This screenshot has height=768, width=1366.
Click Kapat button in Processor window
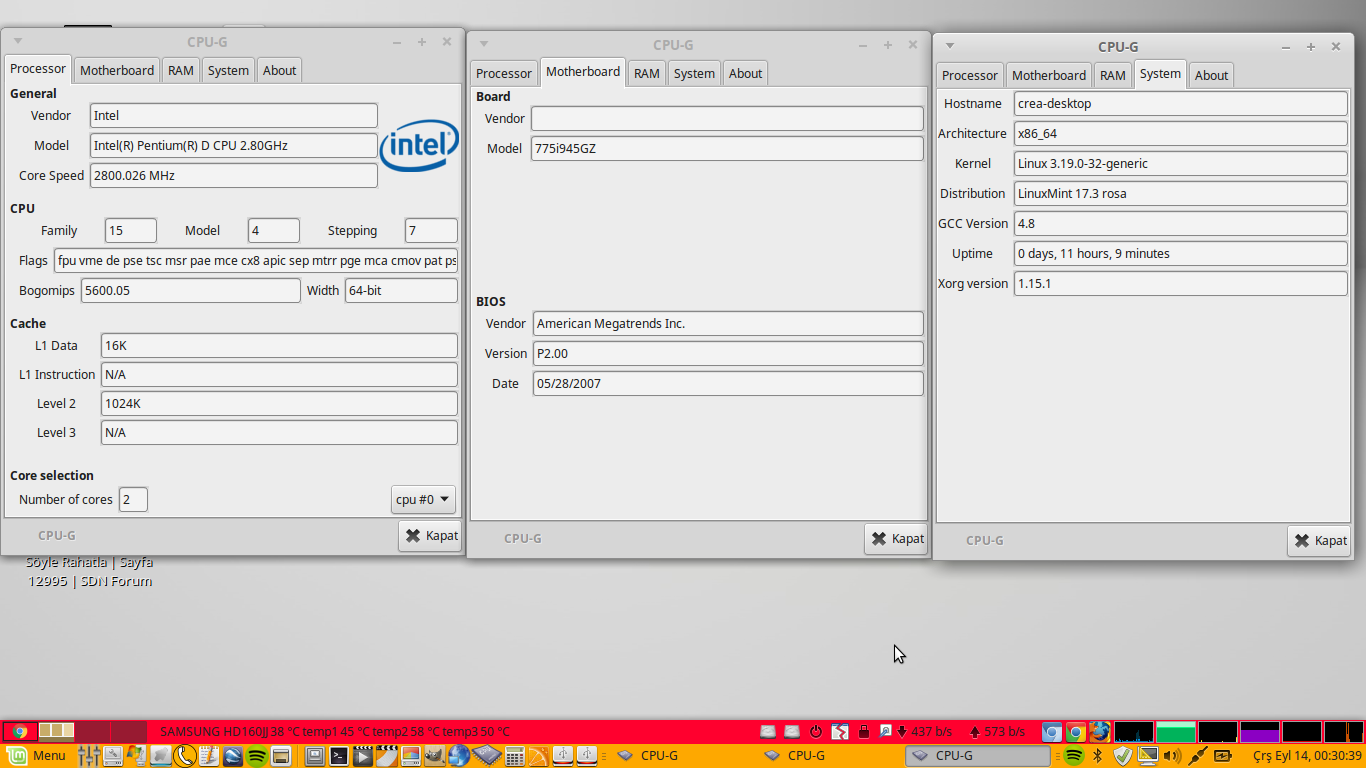click(430, 535)
